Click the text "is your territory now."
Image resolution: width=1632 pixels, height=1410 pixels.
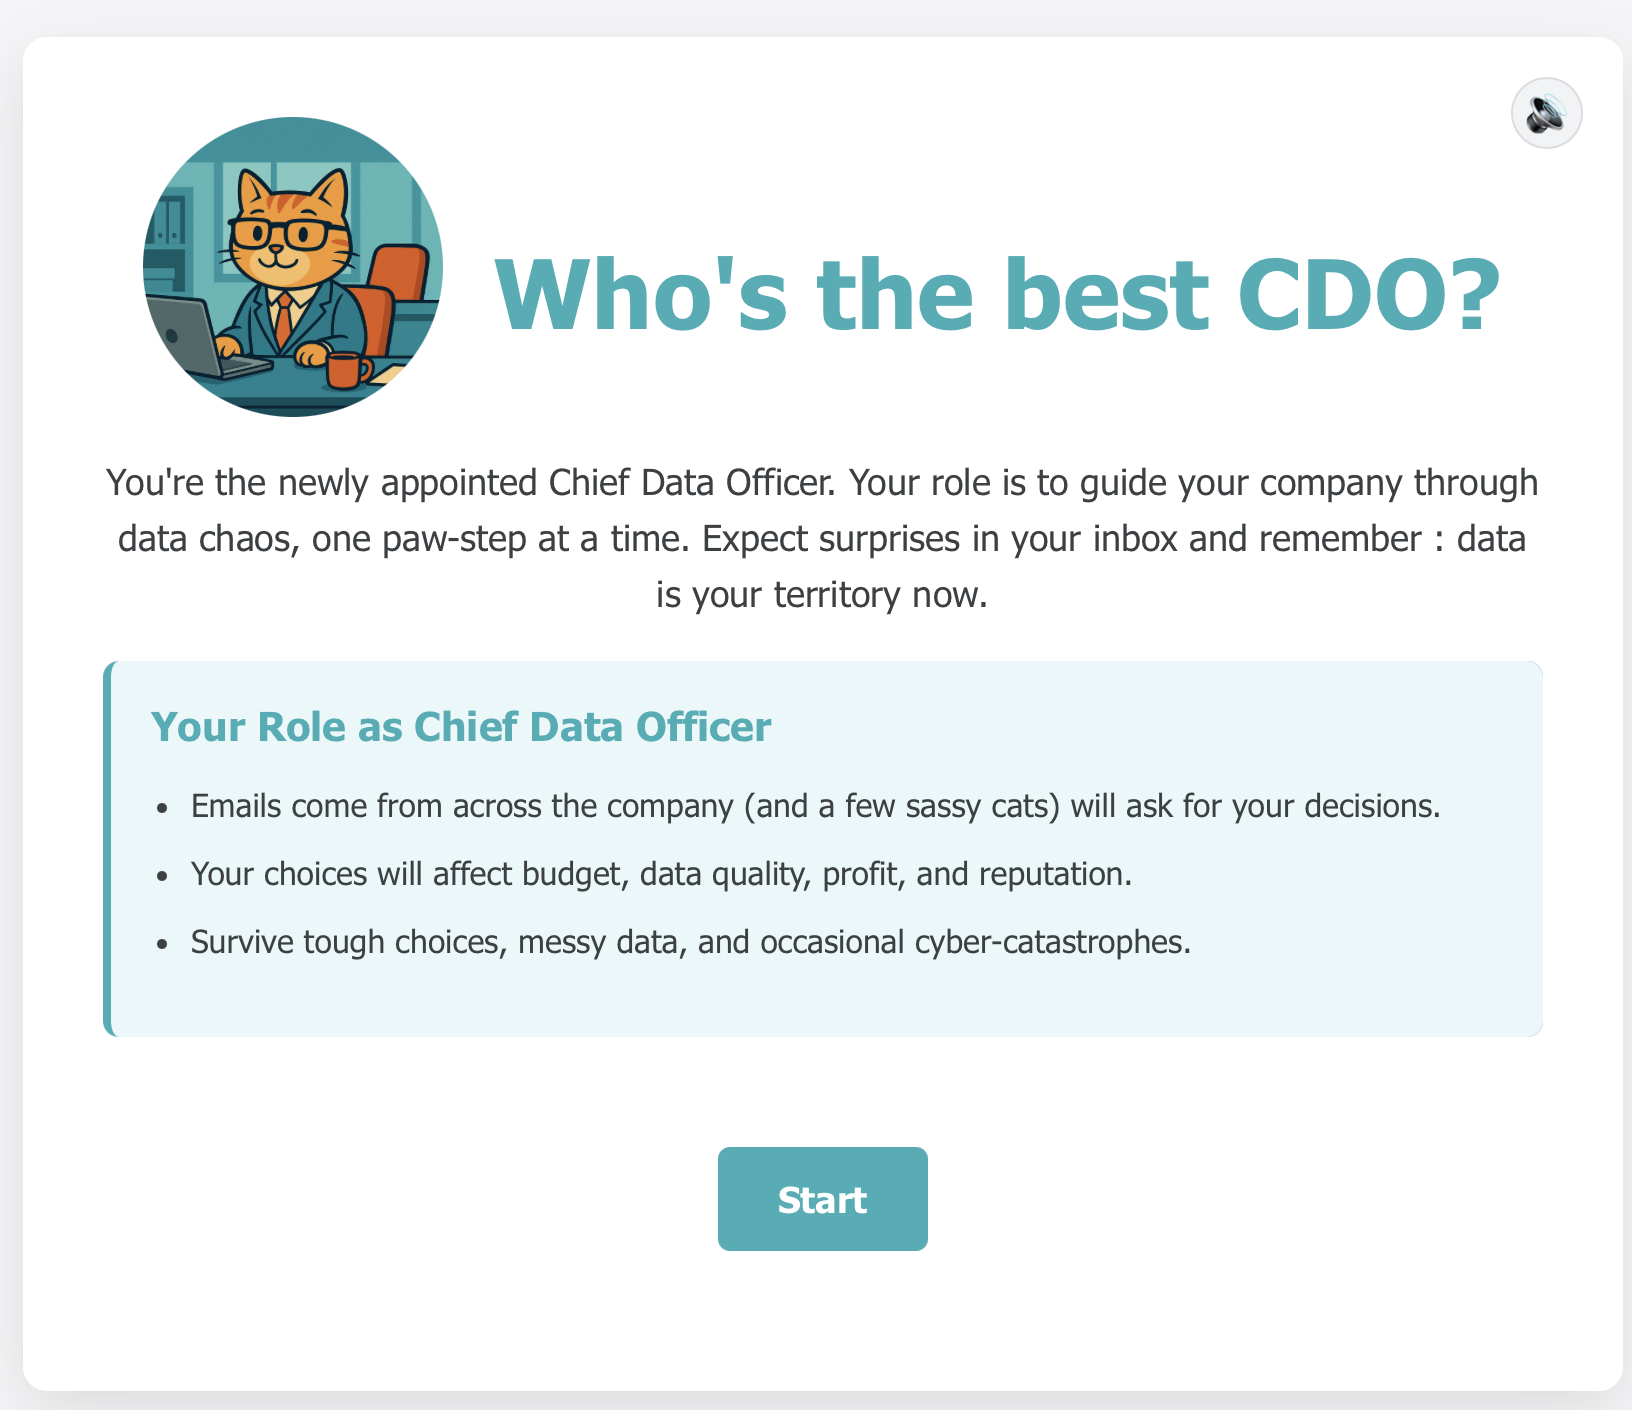pyautogui.click(x=822, y=595)
